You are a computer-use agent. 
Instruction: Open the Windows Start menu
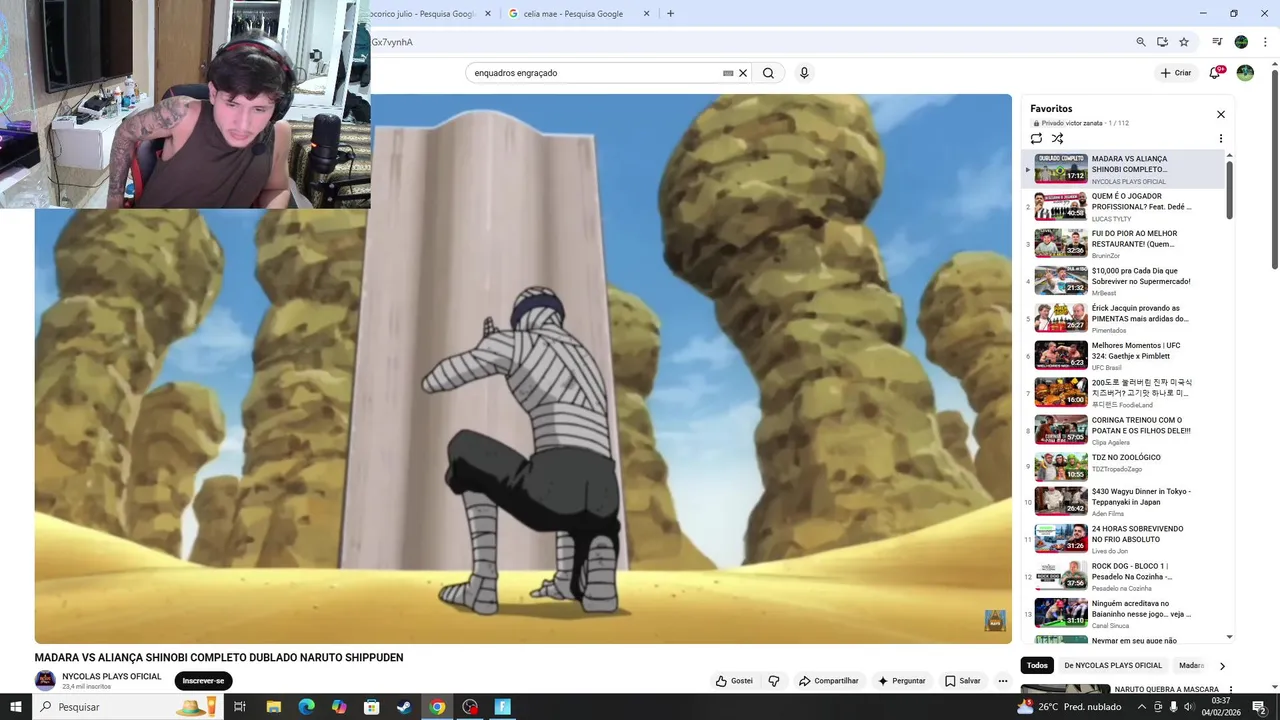point(16,707)
